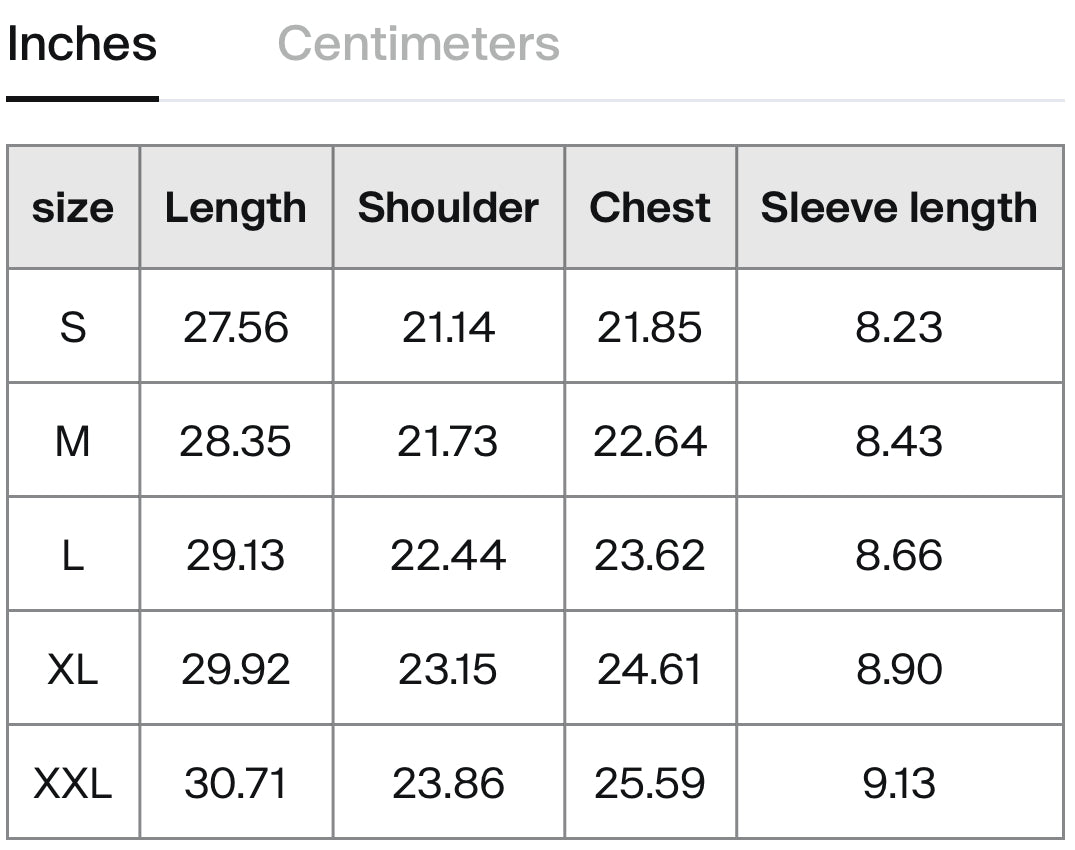This screenshot has height=850, width=1075.
Task: Select the L size row label
Action: pyautogui.click(x=73, y=555)
